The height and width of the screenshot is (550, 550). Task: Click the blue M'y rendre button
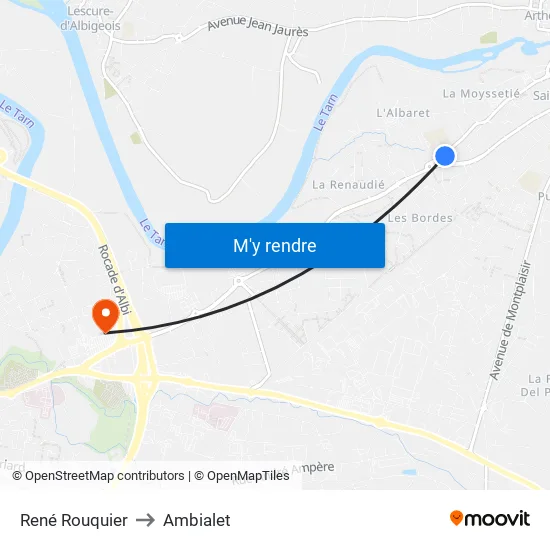click(x=275, y=245)
